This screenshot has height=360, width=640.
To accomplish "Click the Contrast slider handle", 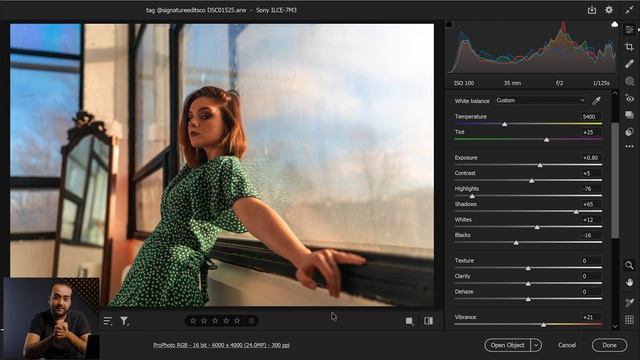I will pyautogui.click(x=531, y=180).
